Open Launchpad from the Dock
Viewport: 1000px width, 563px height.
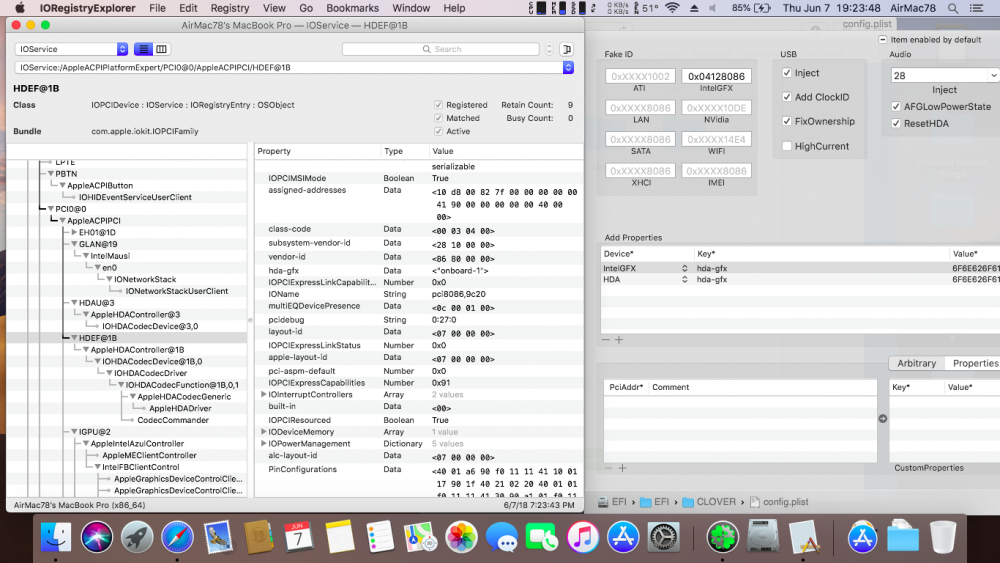click(x=136, y=537)
